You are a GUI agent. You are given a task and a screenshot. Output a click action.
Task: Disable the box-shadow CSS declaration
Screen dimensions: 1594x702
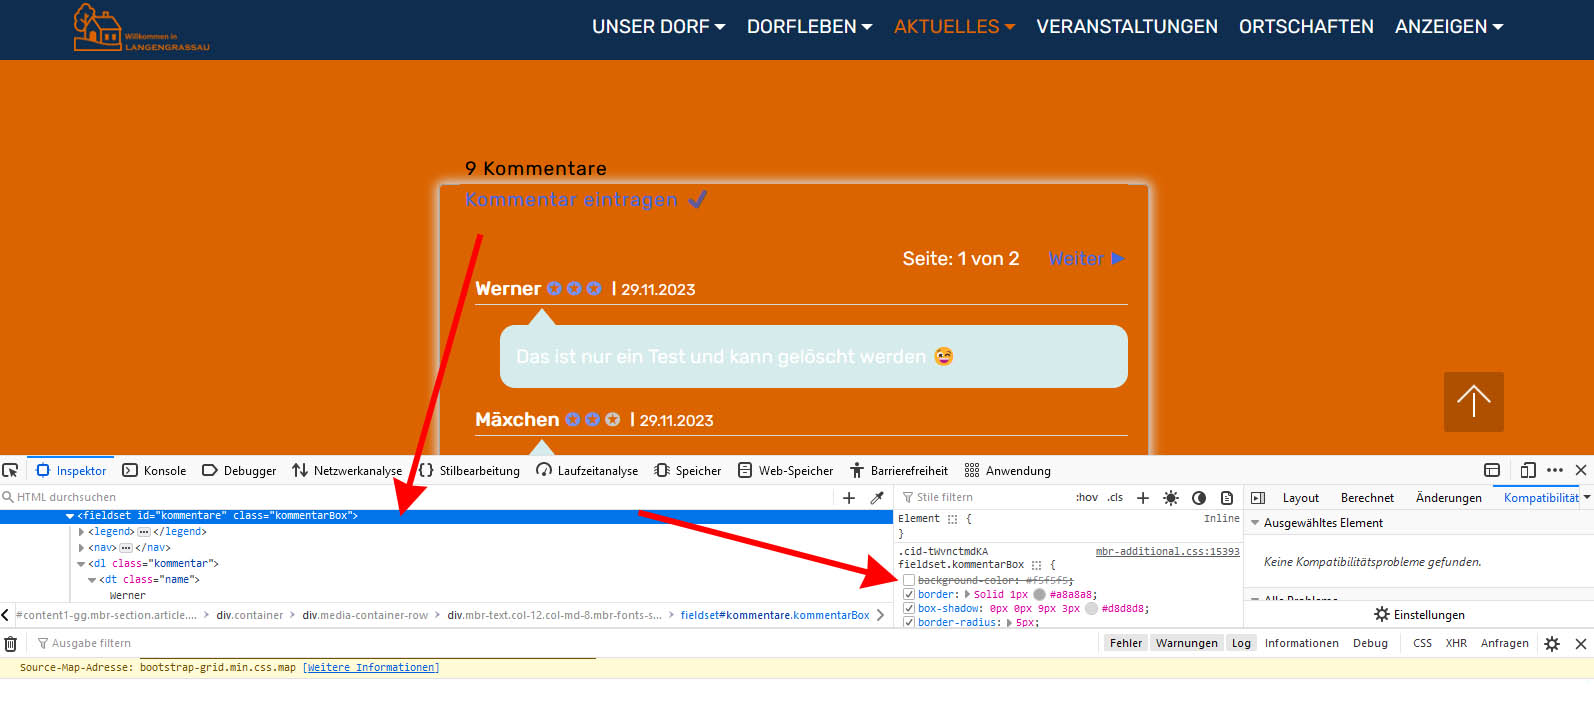click(909, 608)
